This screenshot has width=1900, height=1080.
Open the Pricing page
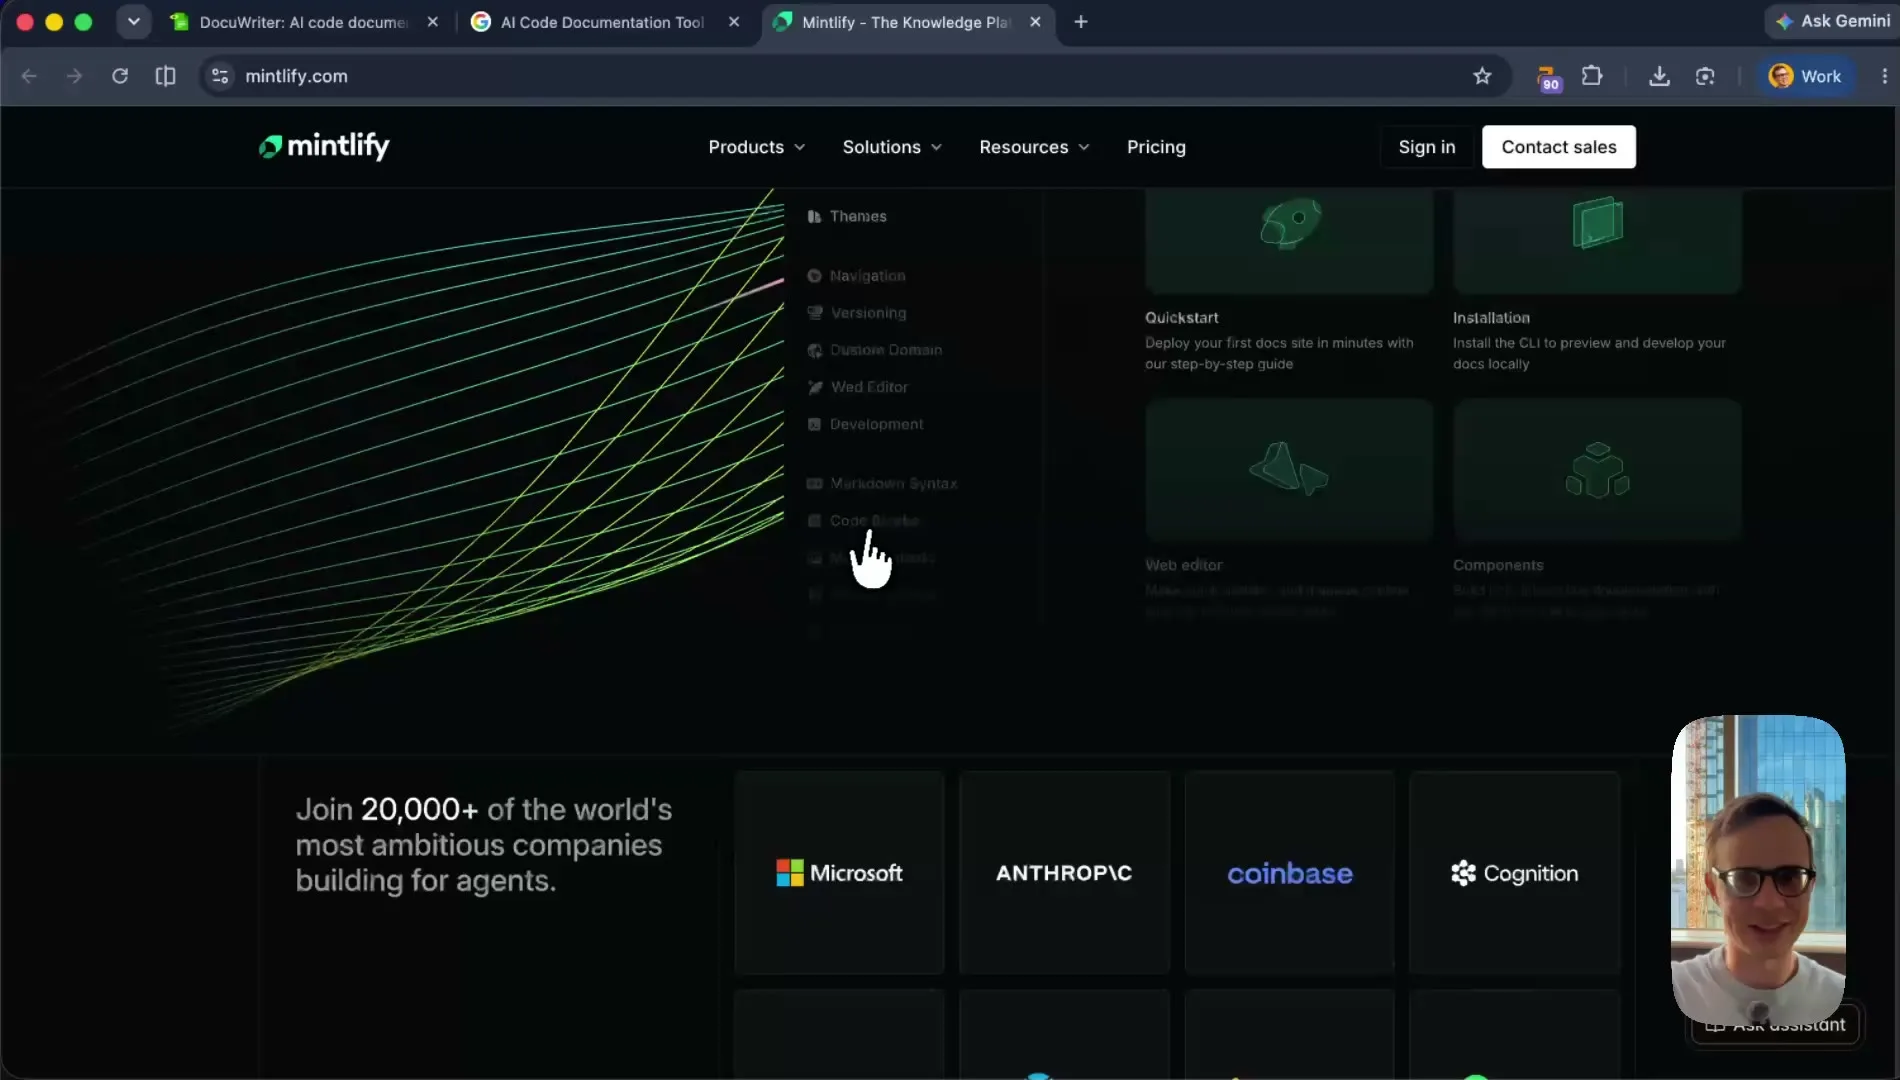click(1156, 147)
